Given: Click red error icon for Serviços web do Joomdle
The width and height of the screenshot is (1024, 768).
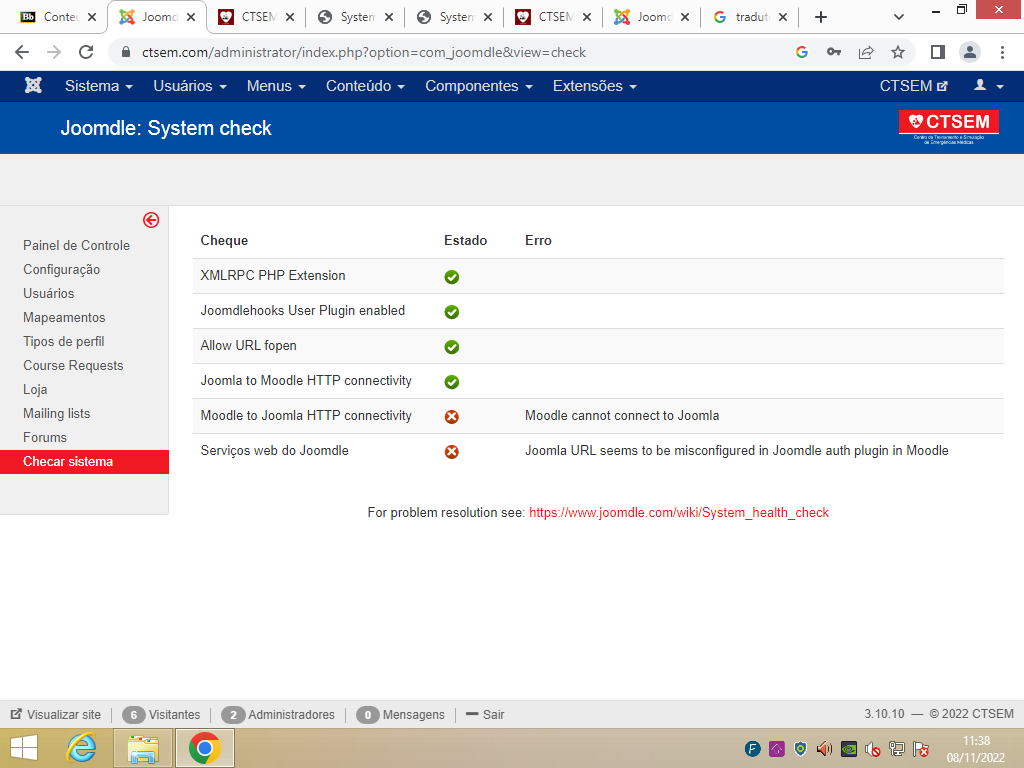Looking at the screenshot, I should click(x=451, y=452).
